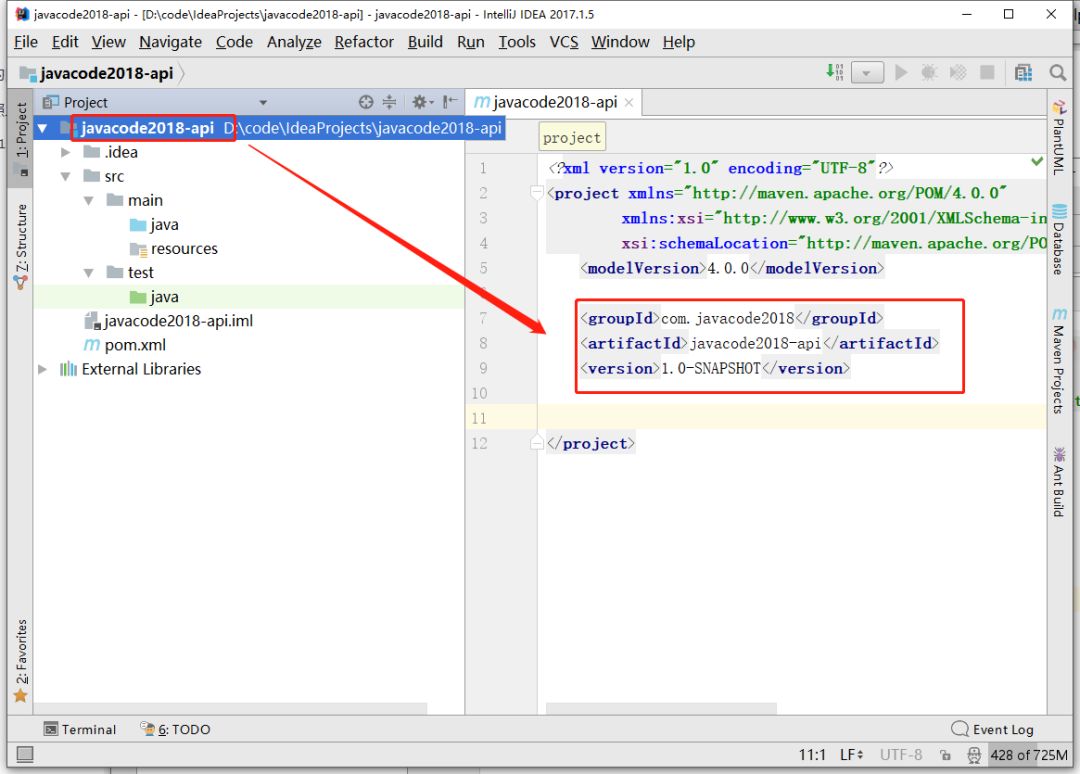1080x774 pixels.
Task: Click the Collapse All icon in Project panel
Action: 389,102
